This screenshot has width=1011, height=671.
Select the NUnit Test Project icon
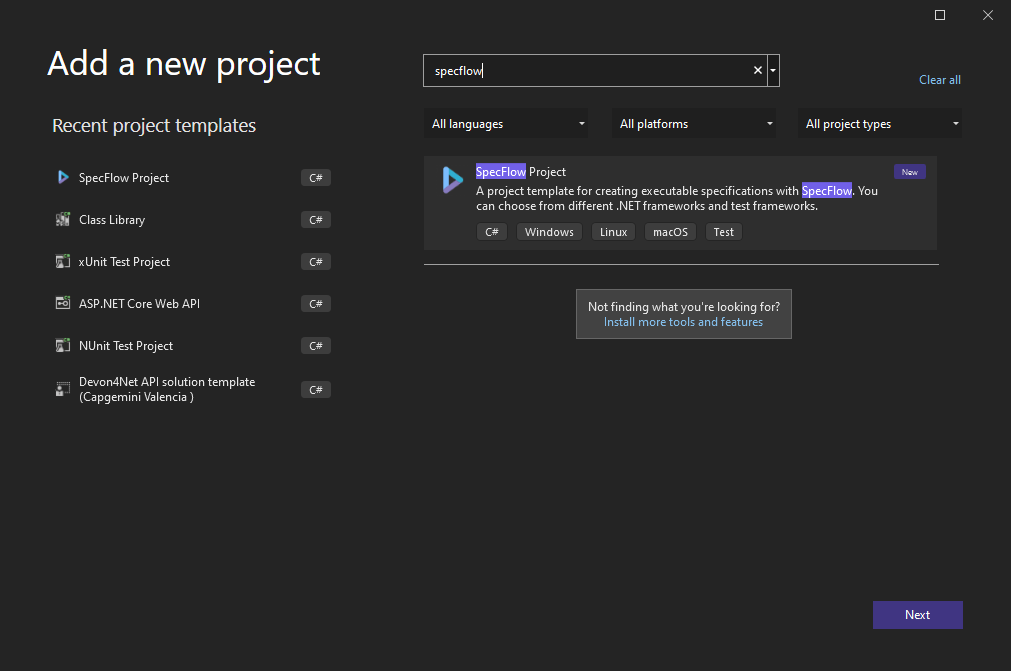(63, 345)
